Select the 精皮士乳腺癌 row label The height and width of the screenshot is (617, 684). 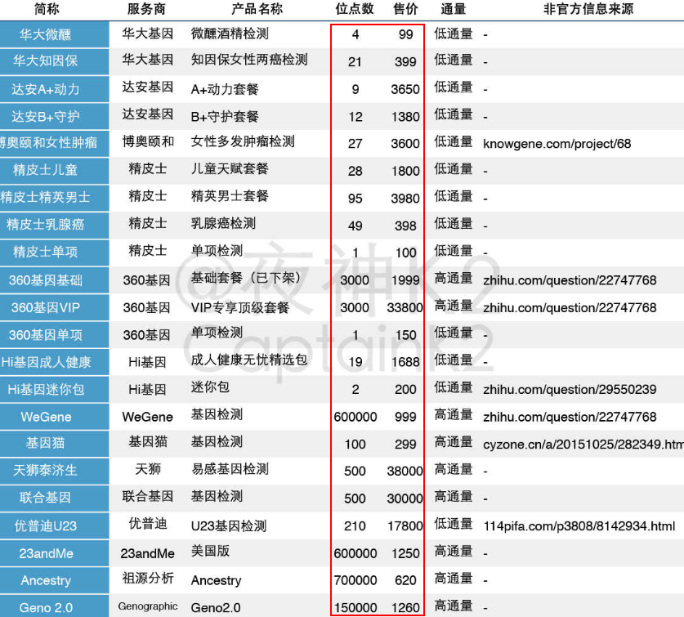(55, 225)
